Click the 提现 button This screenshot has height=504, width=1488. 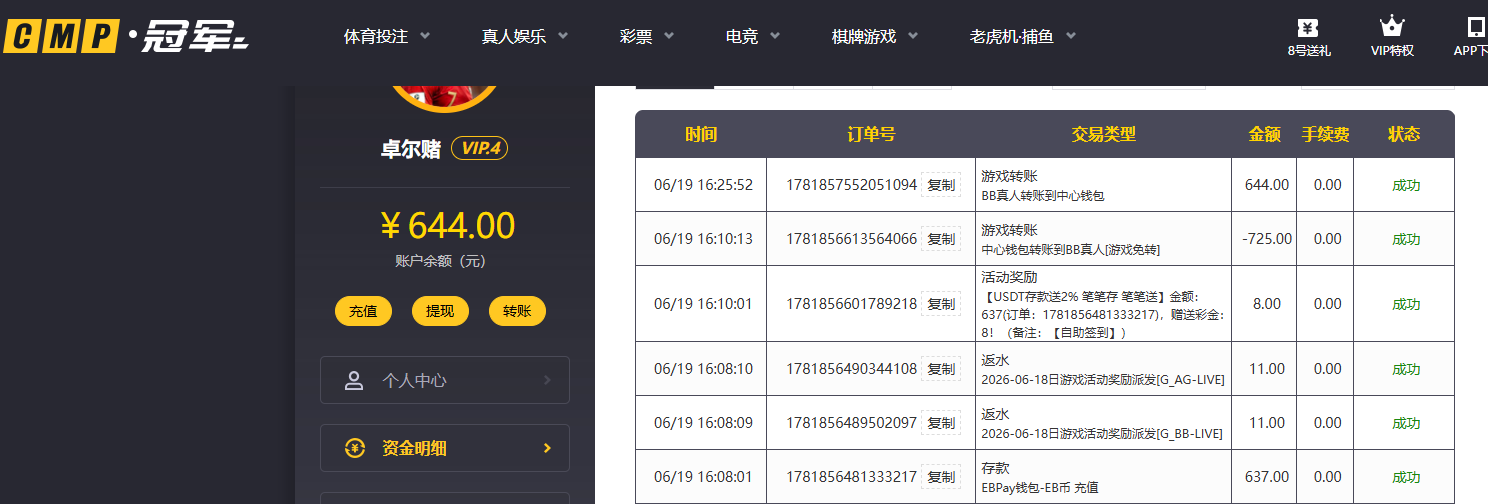coord(440,311)
